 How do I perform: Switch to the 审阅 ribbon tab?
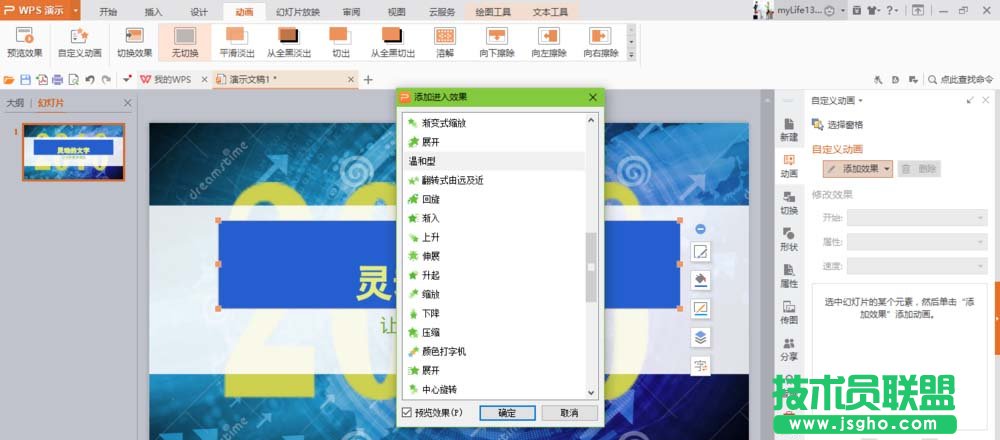[x=351, y=12]
